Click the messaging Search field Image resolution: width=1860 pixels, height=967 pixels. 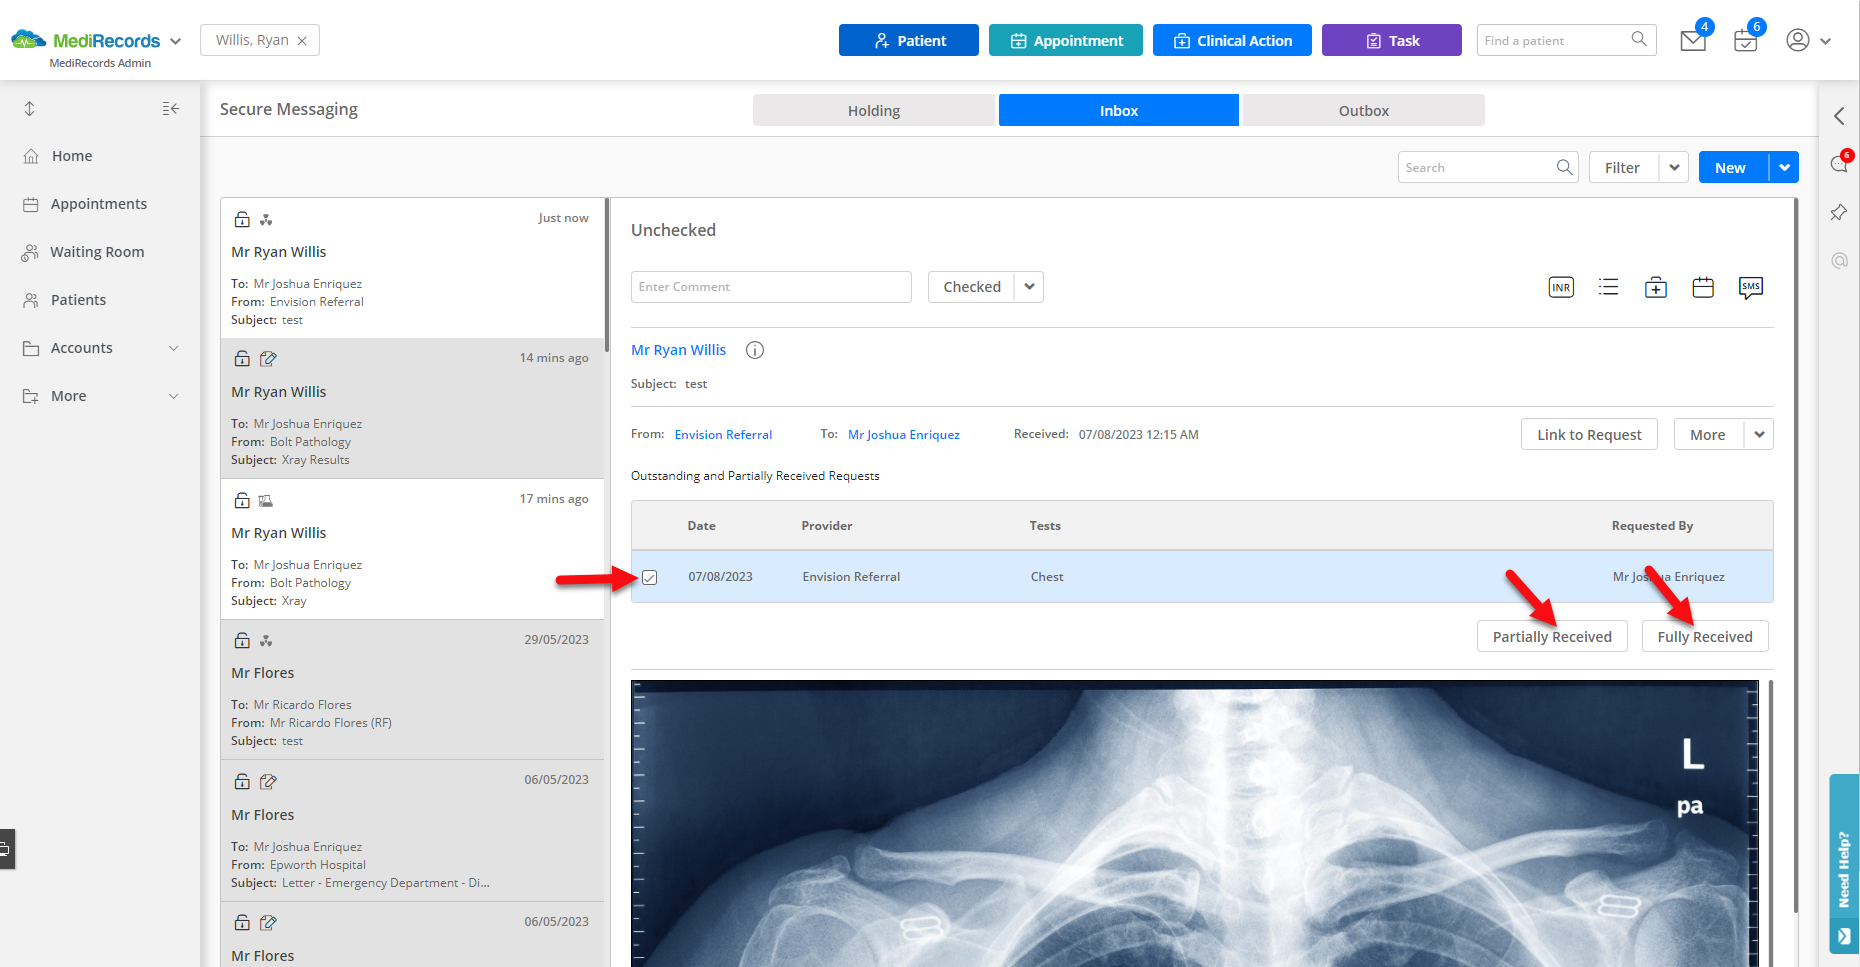click(x=1478, y=167)
